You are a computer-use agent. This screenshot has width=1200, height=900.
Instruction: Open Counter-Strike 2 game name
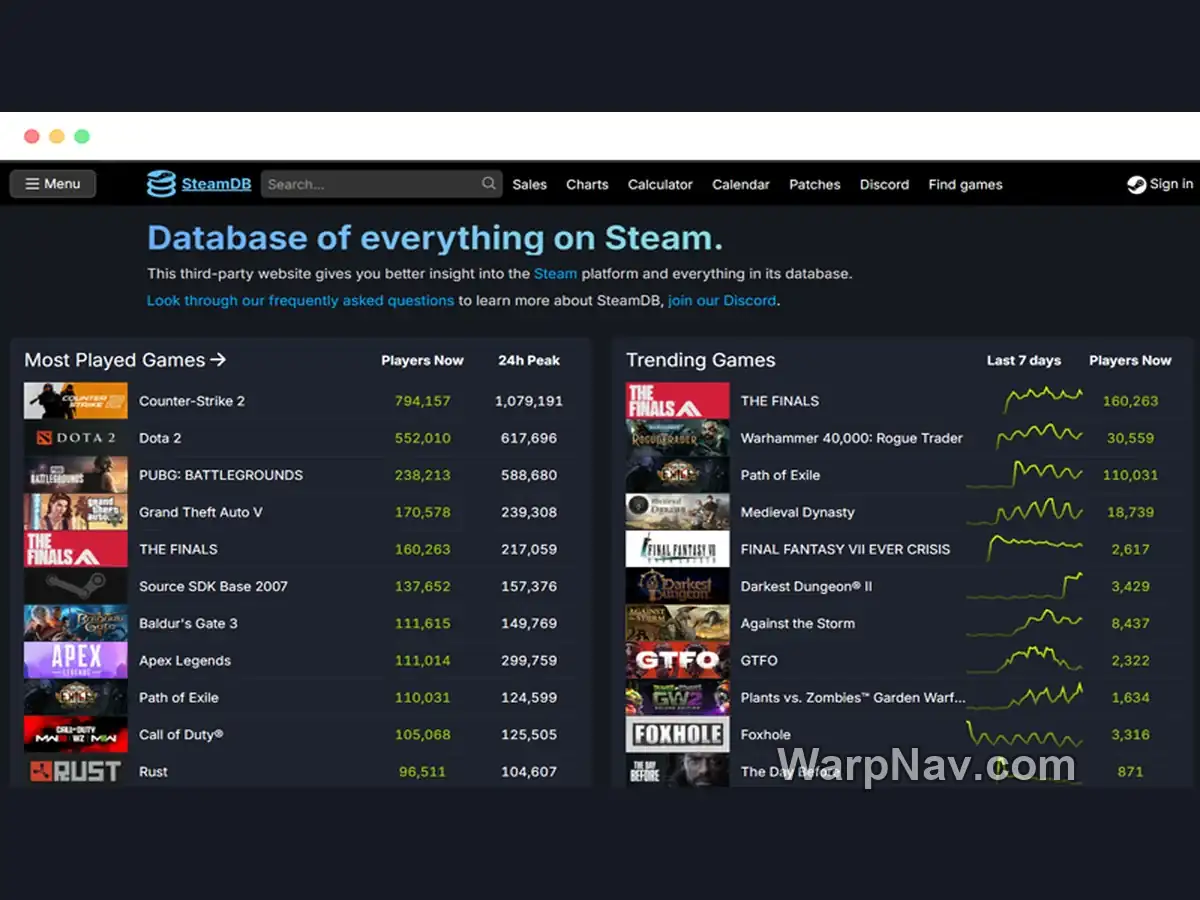[192, 401]
